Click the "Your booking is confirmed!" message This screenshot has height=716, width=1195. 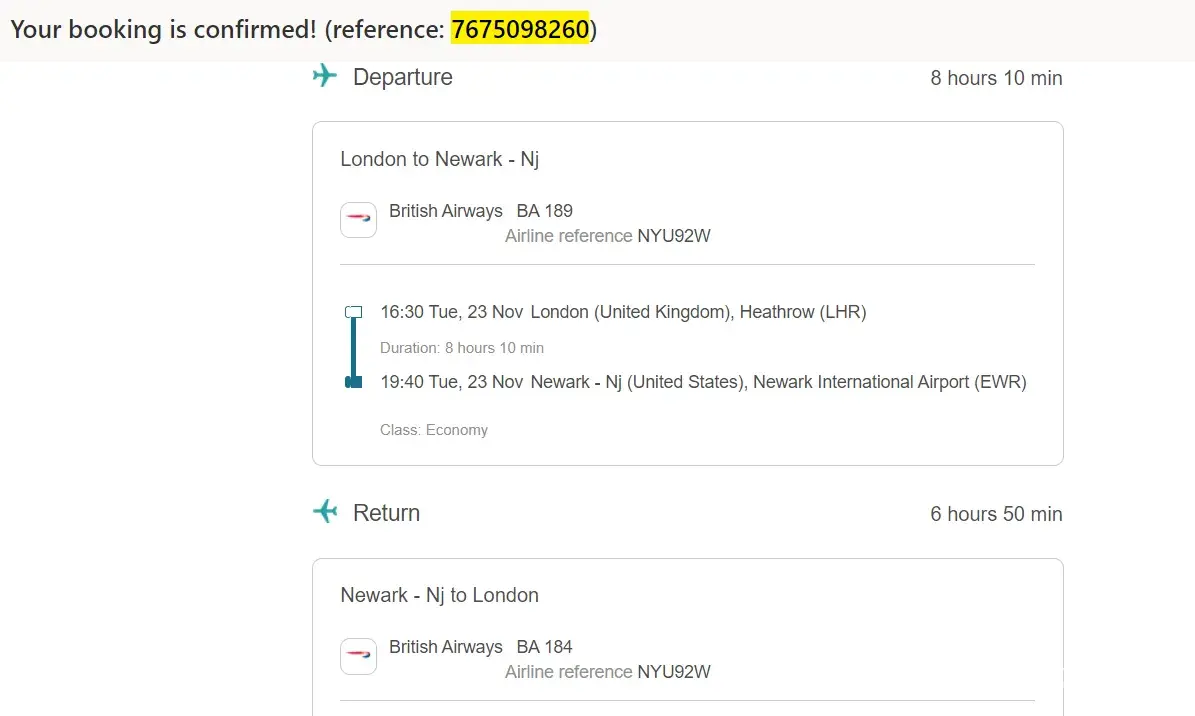click(x=163, y=30)
